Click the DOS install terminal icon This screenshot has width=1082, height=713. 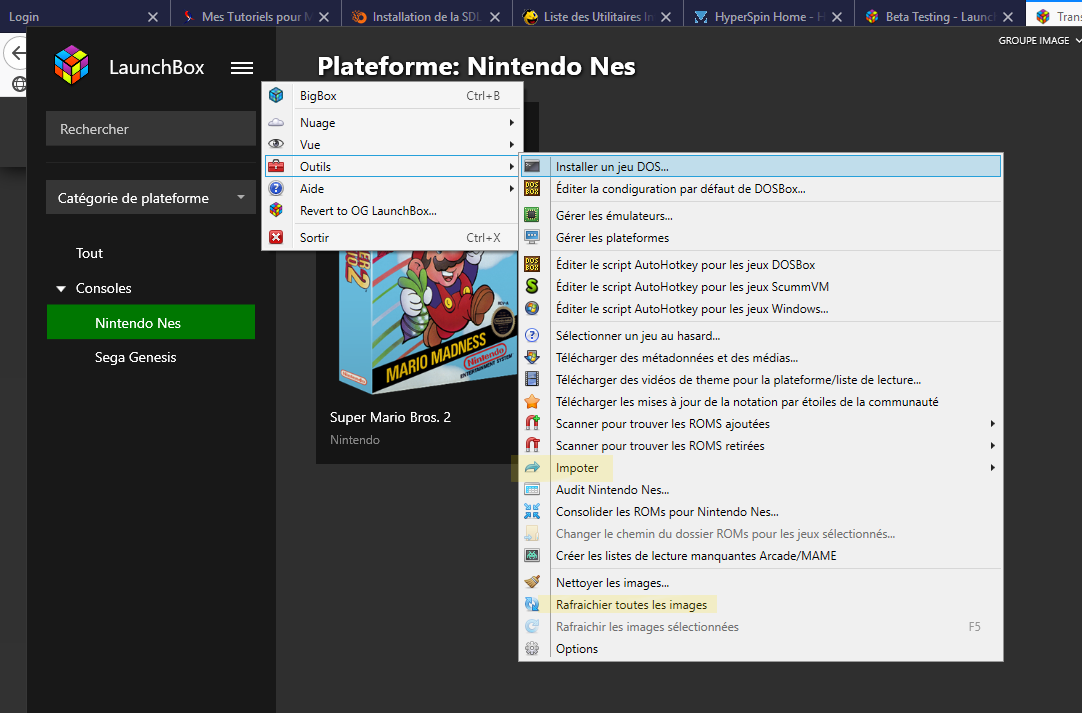532,166
